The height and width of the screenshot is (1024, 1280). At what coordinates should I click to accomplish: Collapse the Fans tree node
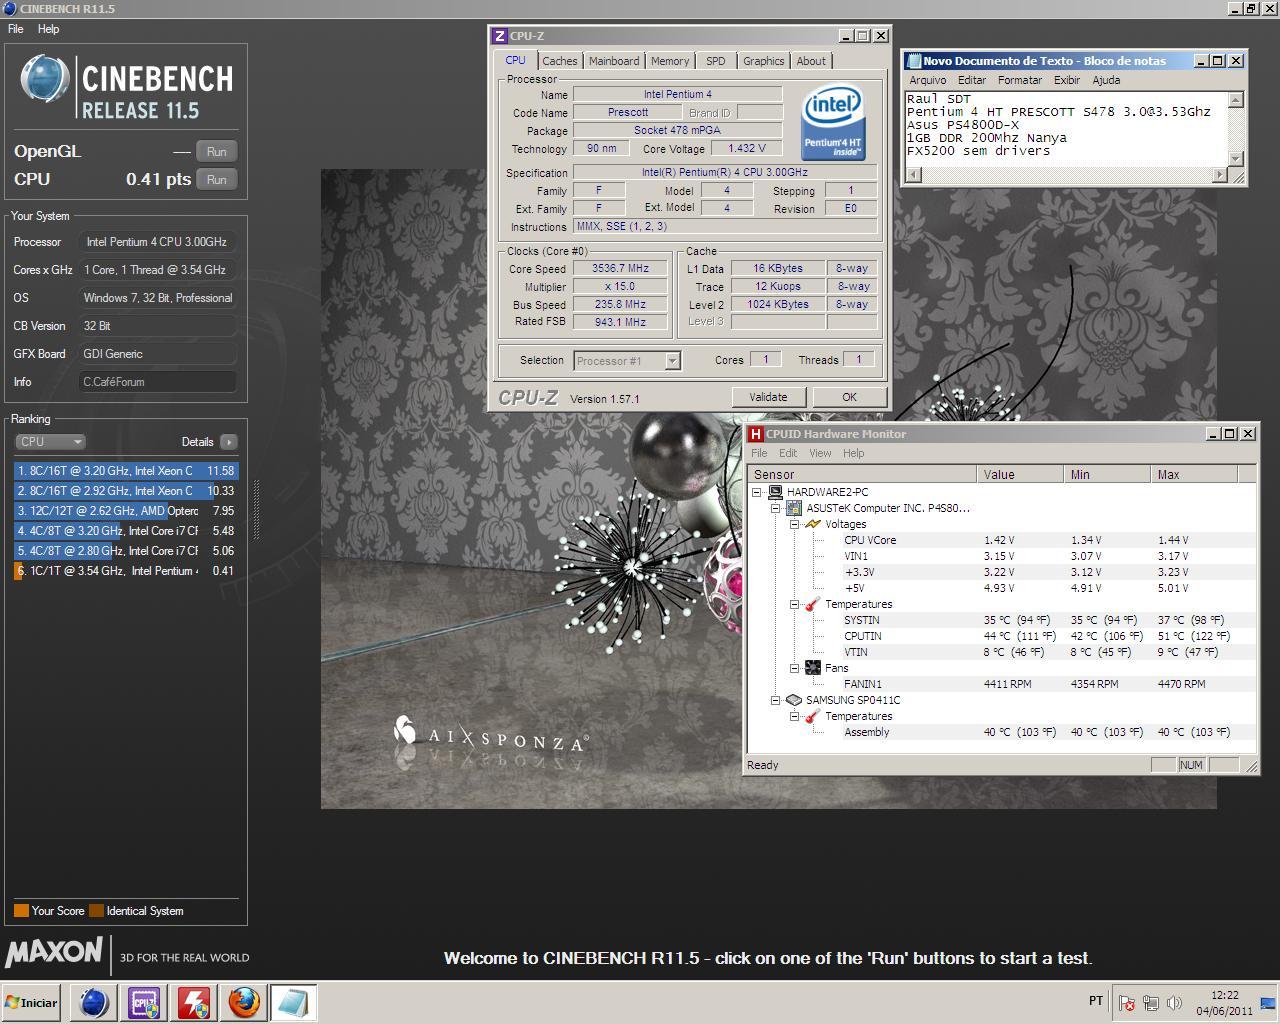795,668
